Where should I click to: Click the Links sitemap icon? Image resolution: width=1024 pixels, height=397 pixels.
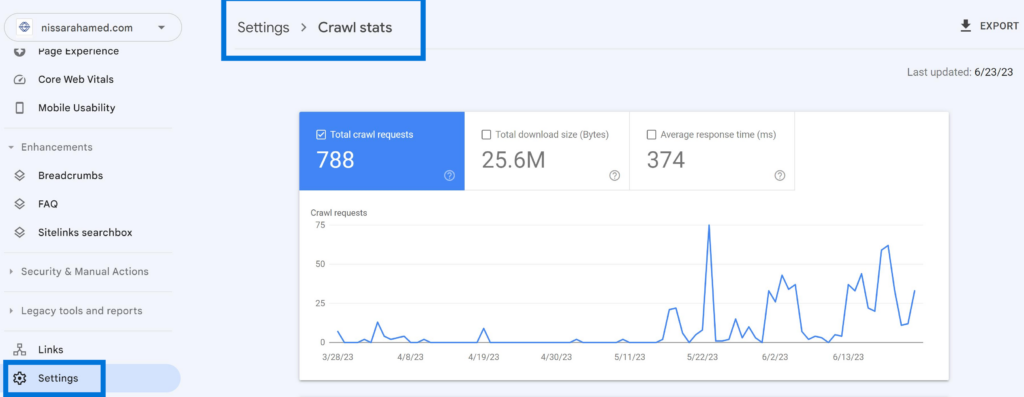[20, 350]
